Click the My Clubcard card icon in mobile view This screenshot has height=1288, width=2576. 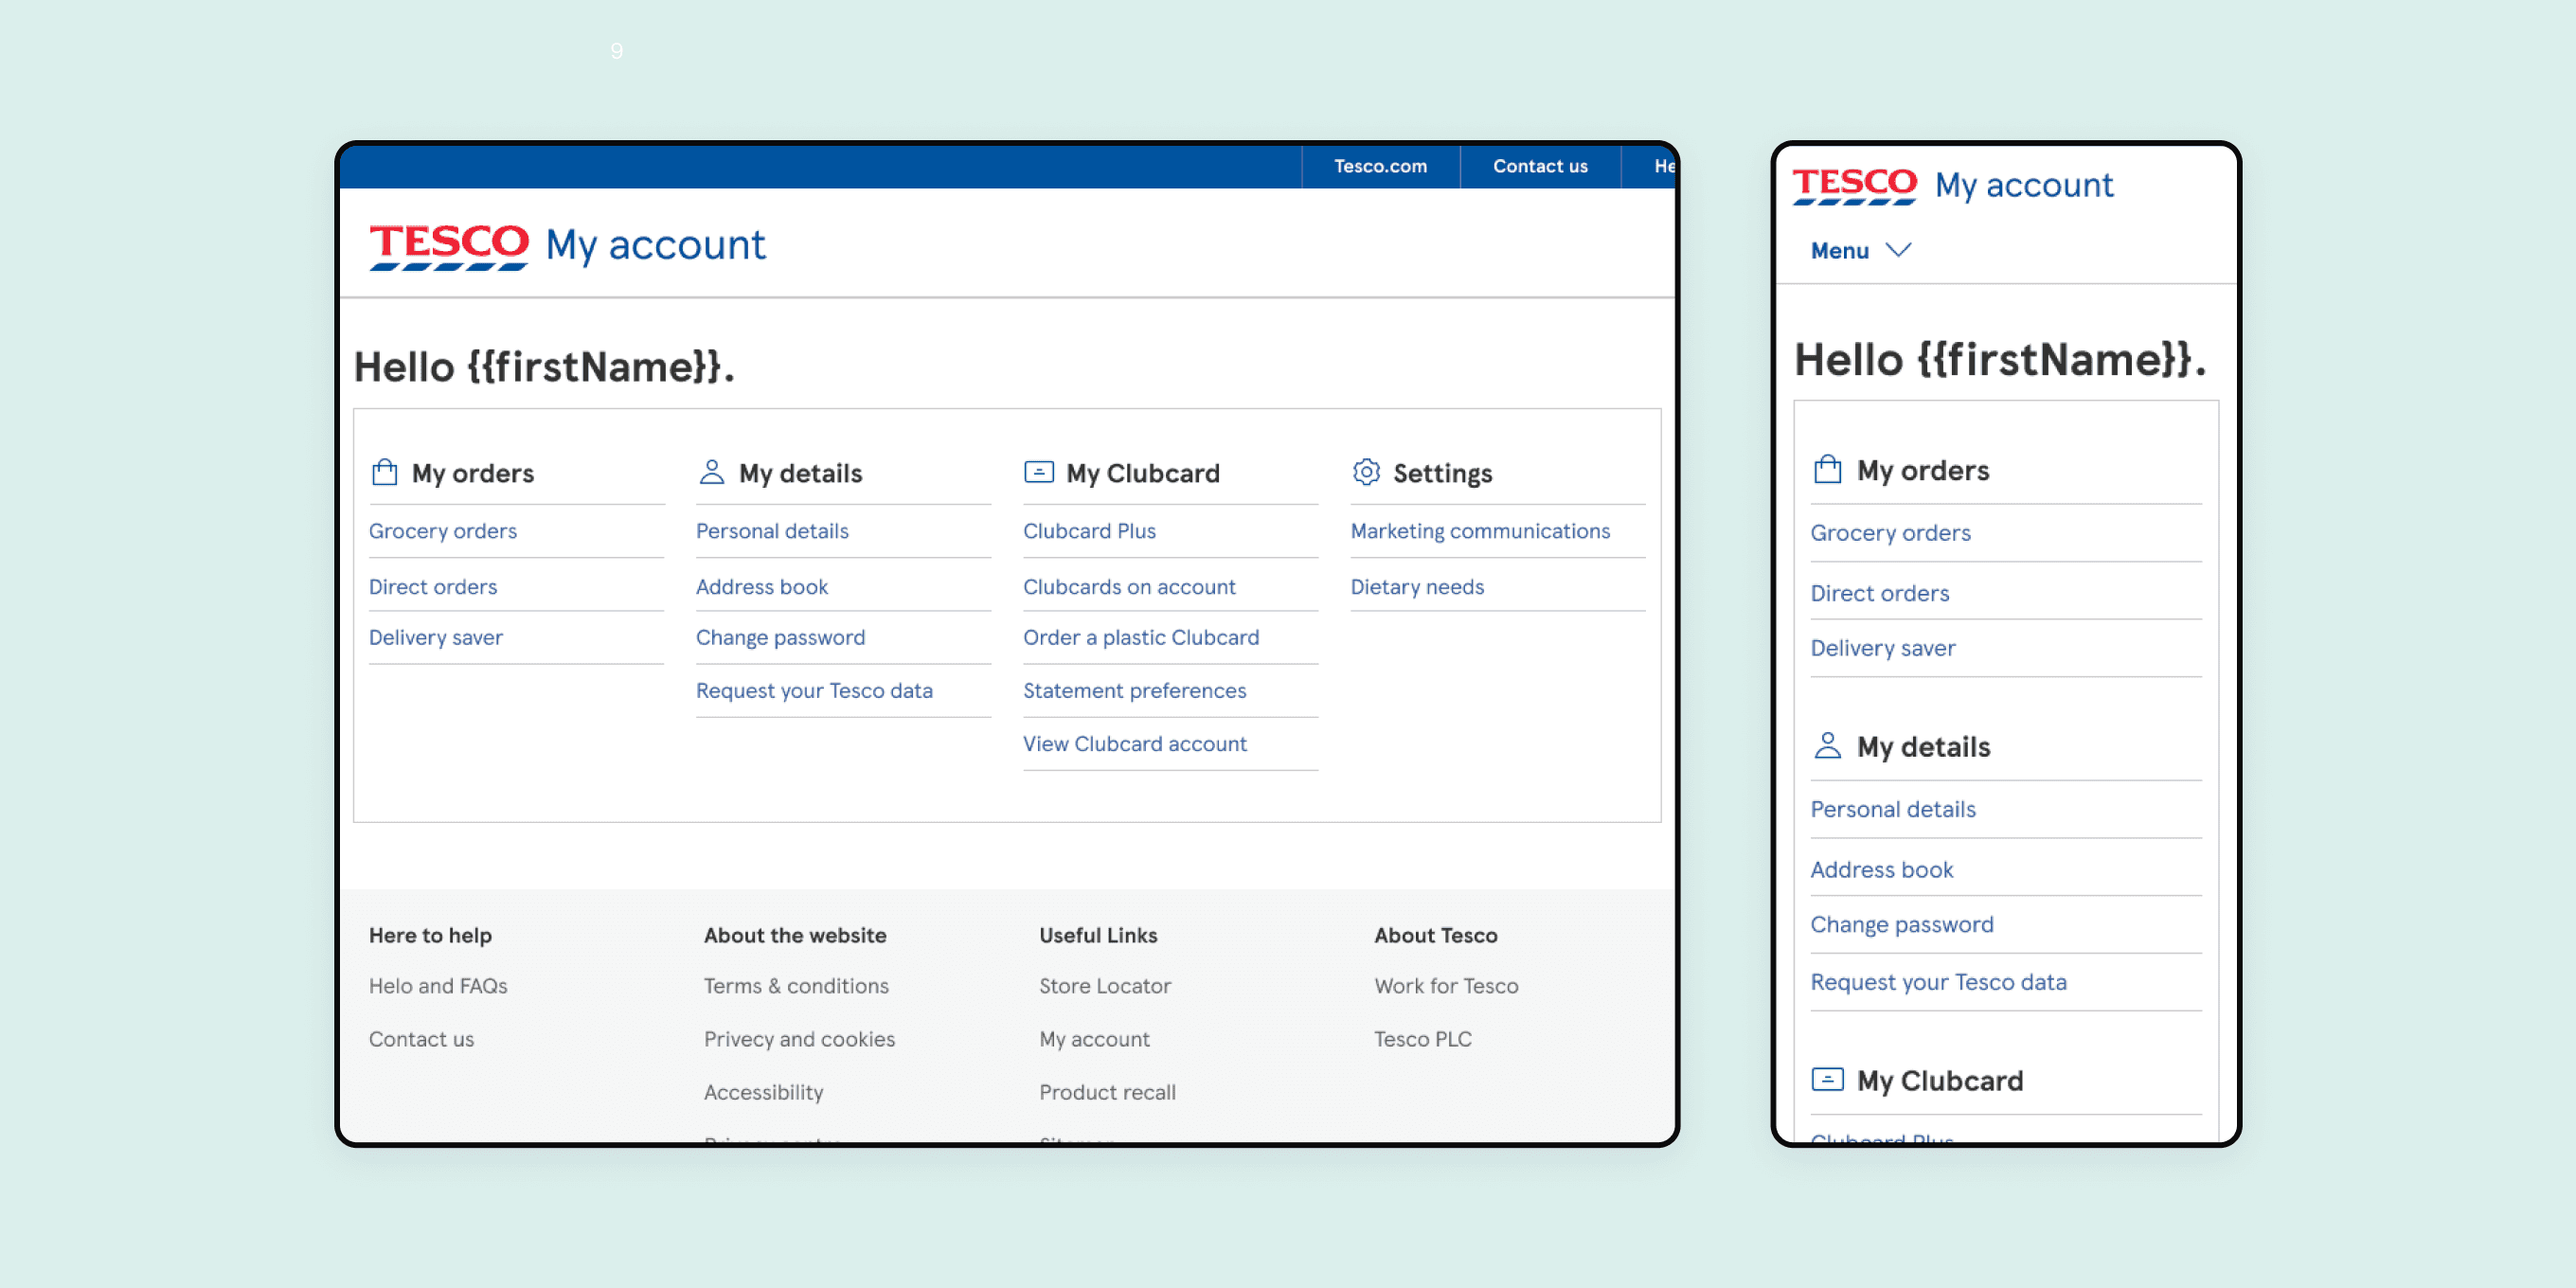(x=1827, y=1080)
